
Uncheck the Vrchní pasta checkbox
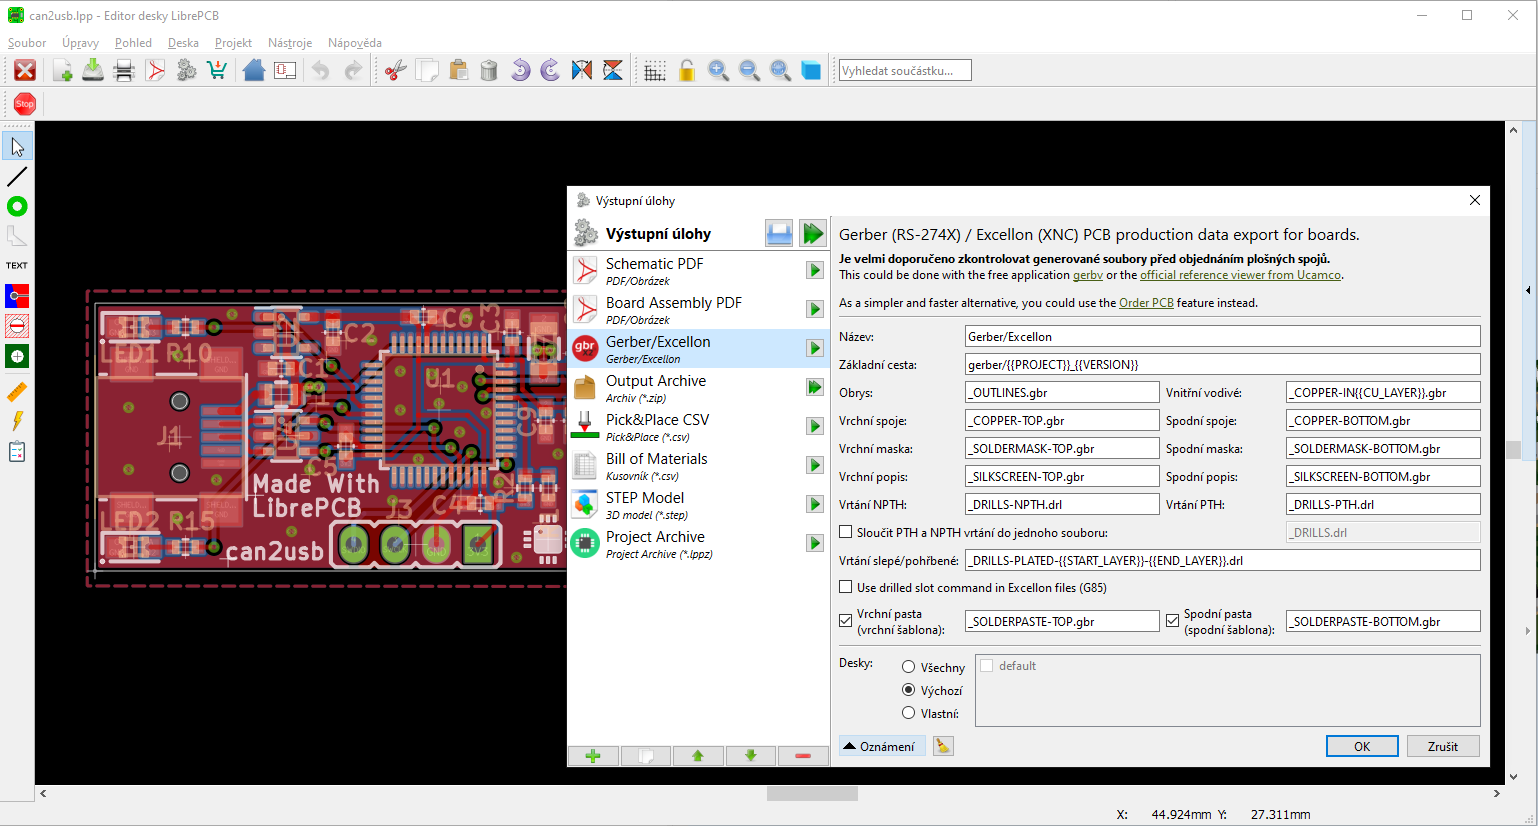pyautogui.click(x=846, y=621)
